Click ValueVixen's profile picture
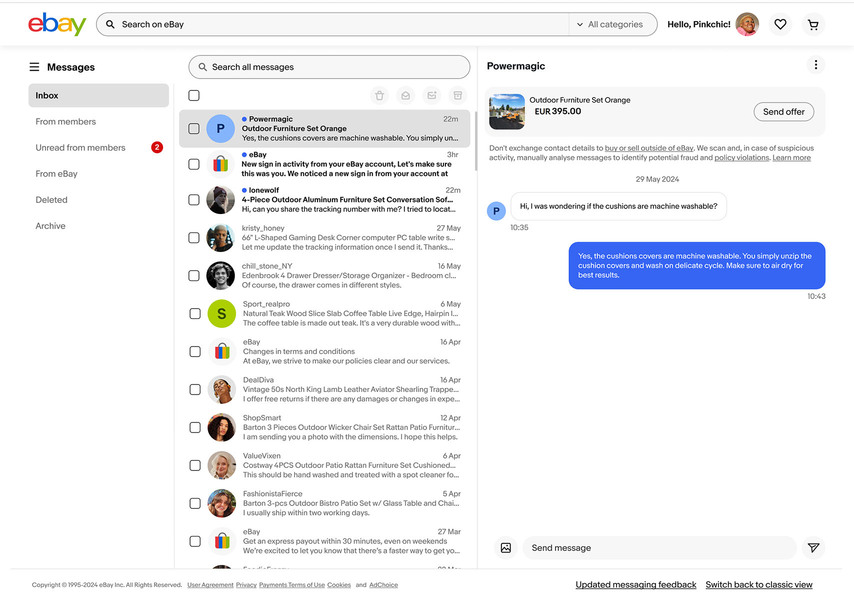Screen dimensions: 854x600 click(x=222, y=466)
